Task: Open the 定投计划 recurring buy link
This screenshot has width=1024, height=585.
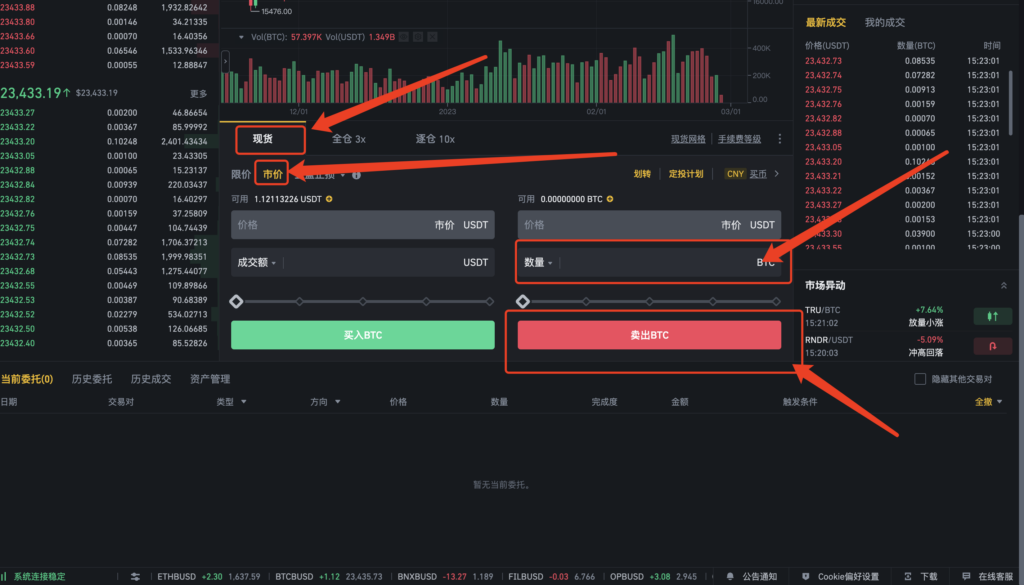Action: (686, 174)
